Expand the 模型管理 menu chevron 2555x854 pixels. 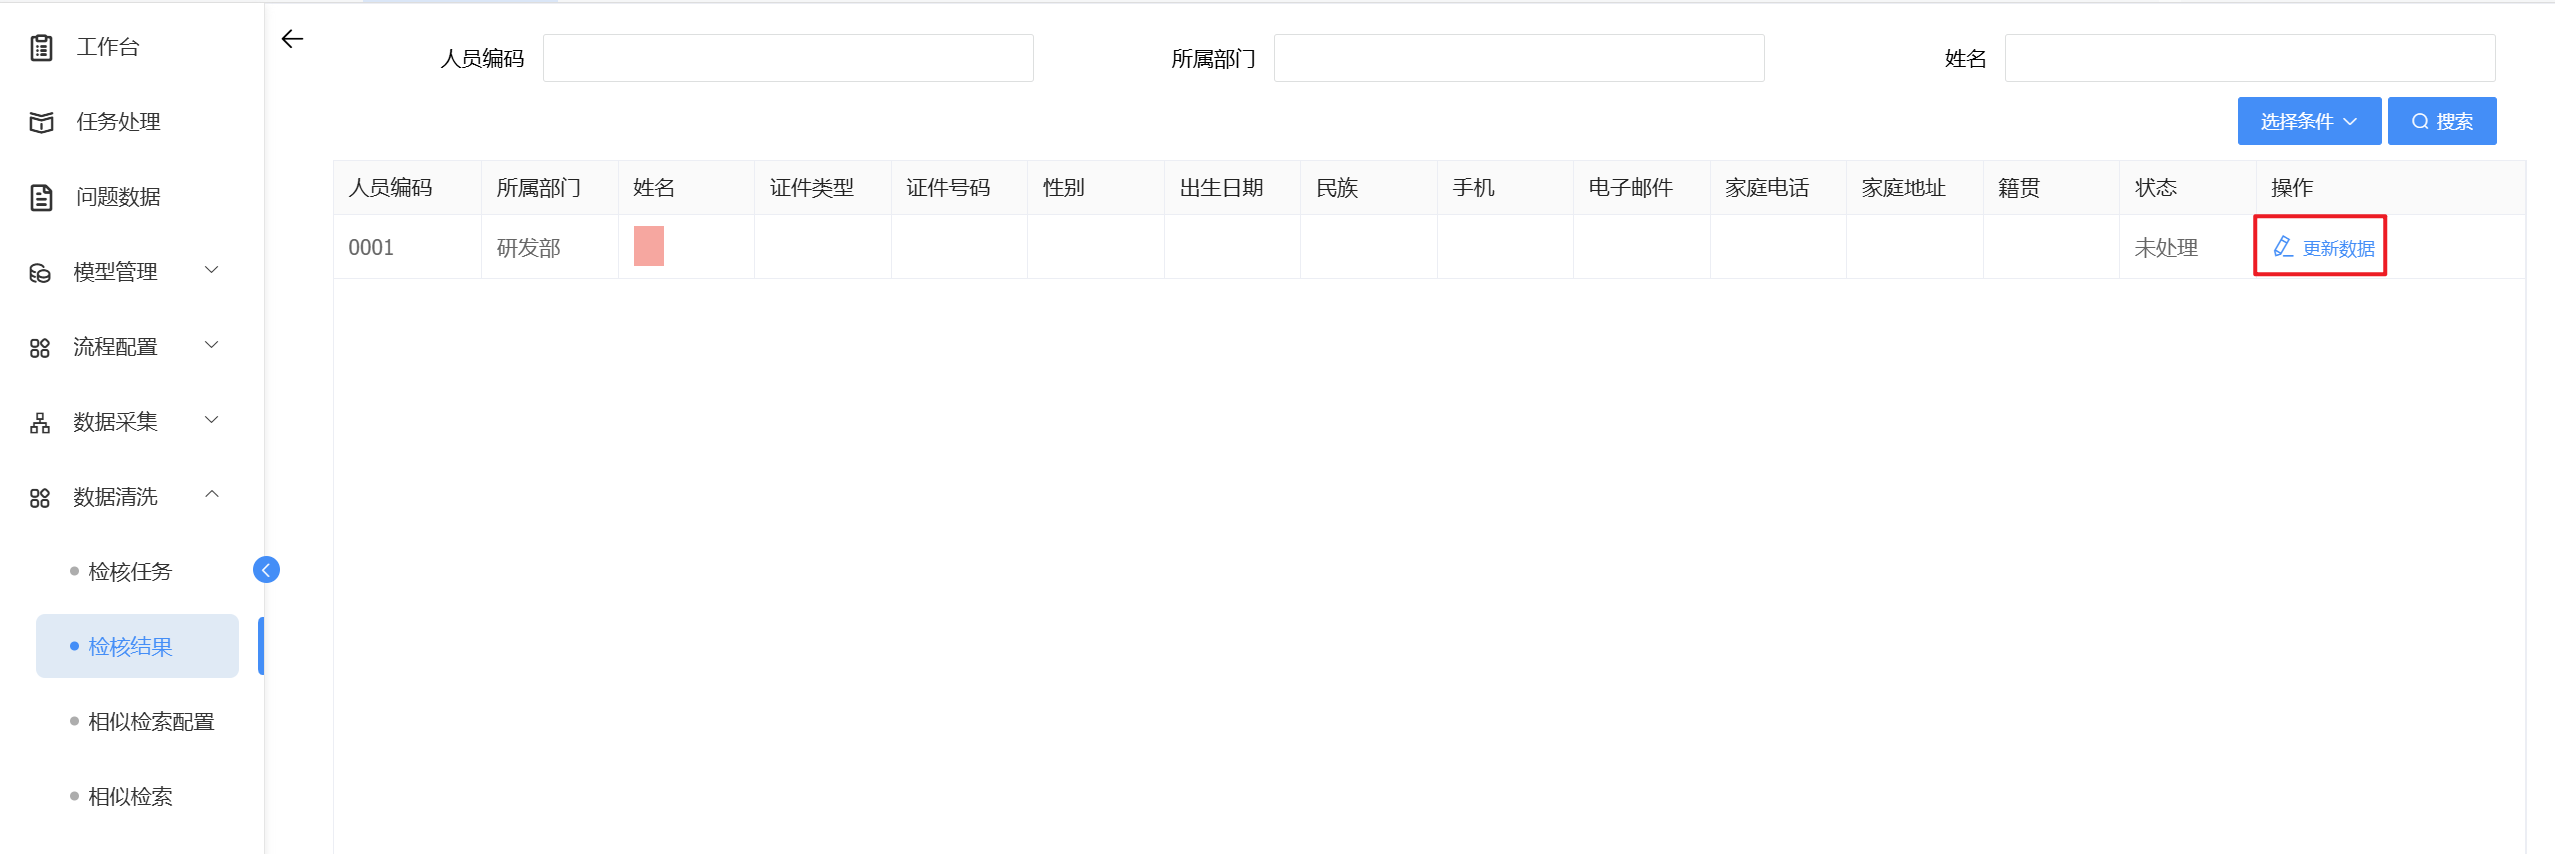(212, 270)
